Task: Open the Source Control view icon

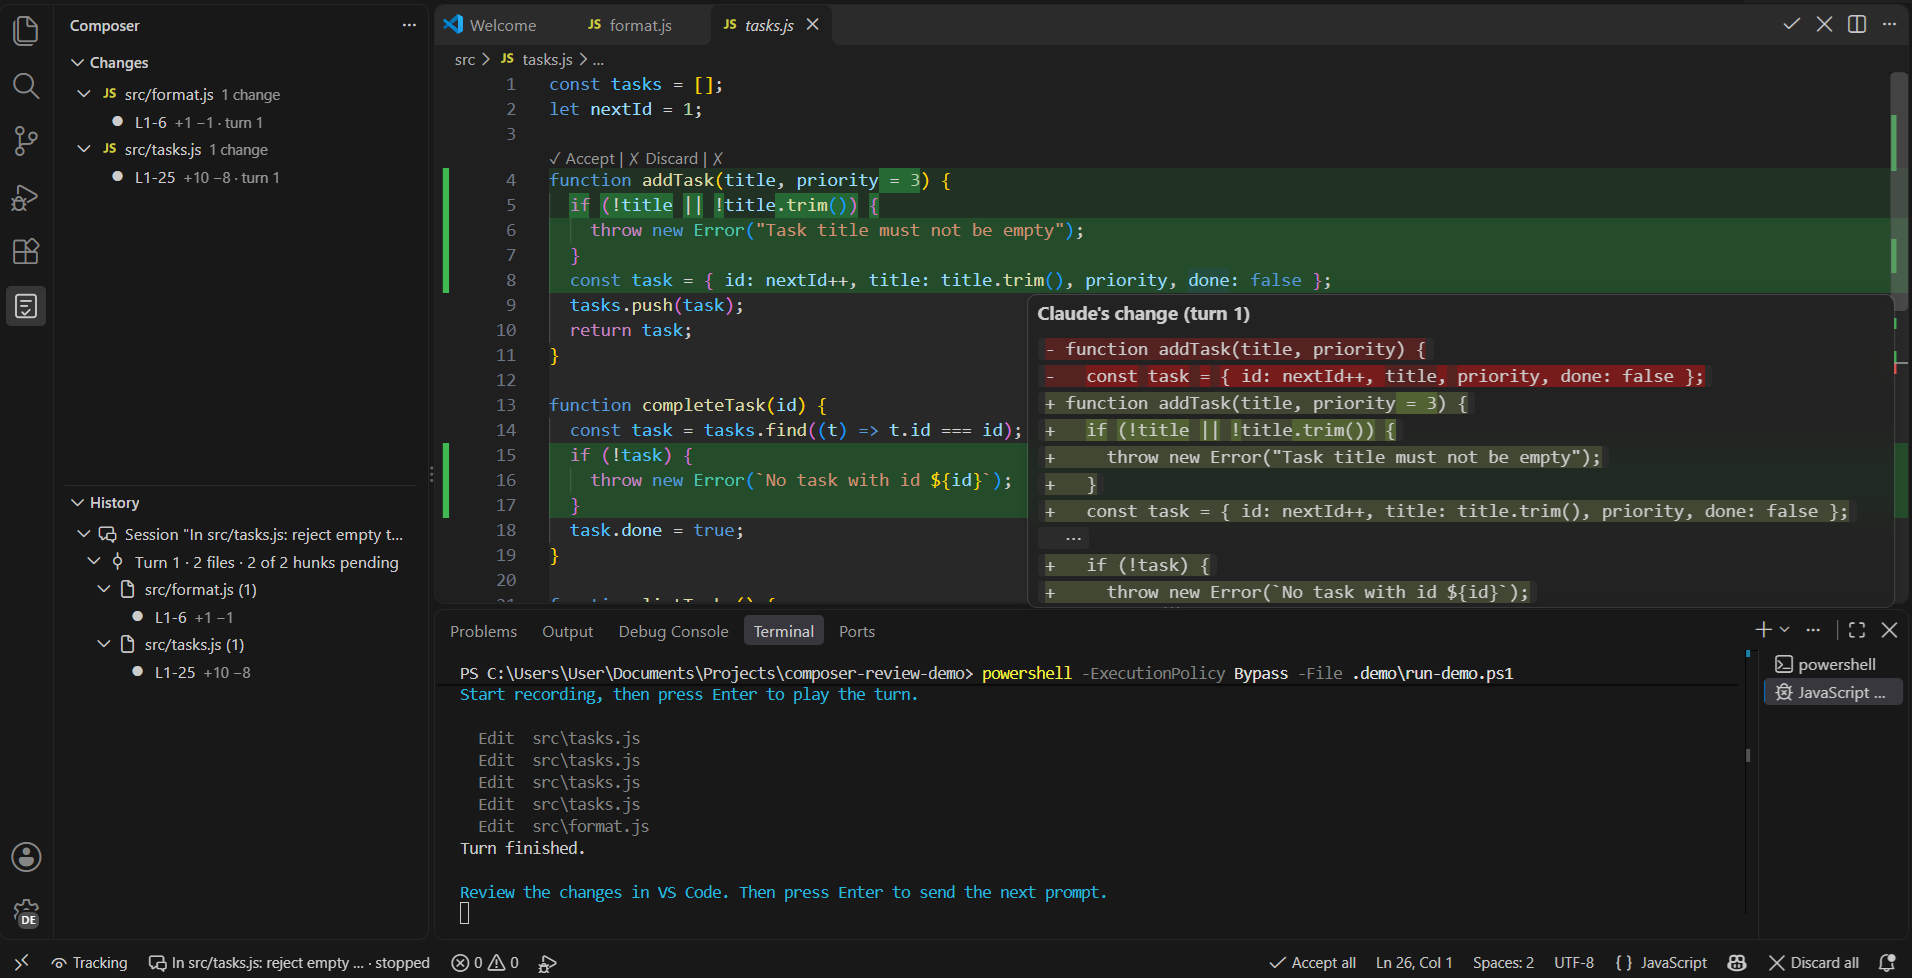Action: tap(26, 141)
